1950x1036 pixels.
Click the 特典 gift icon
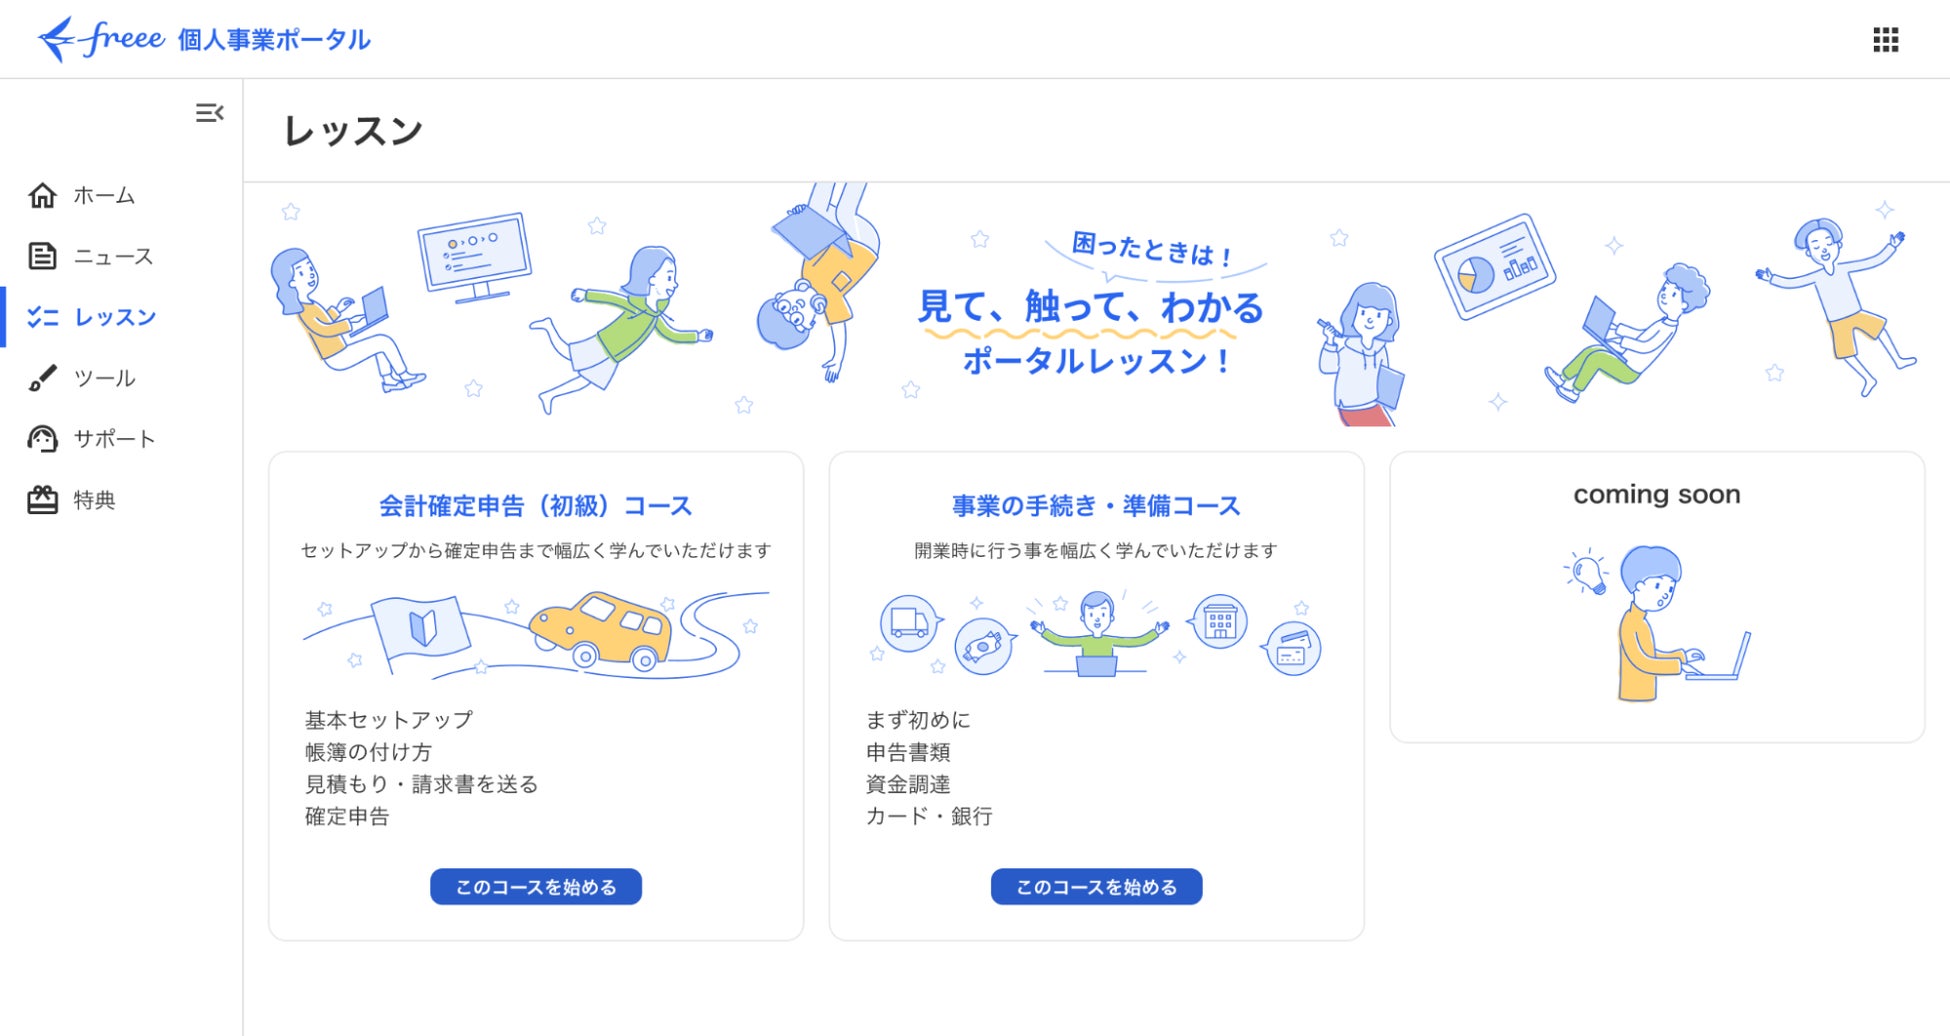[42, 500]
